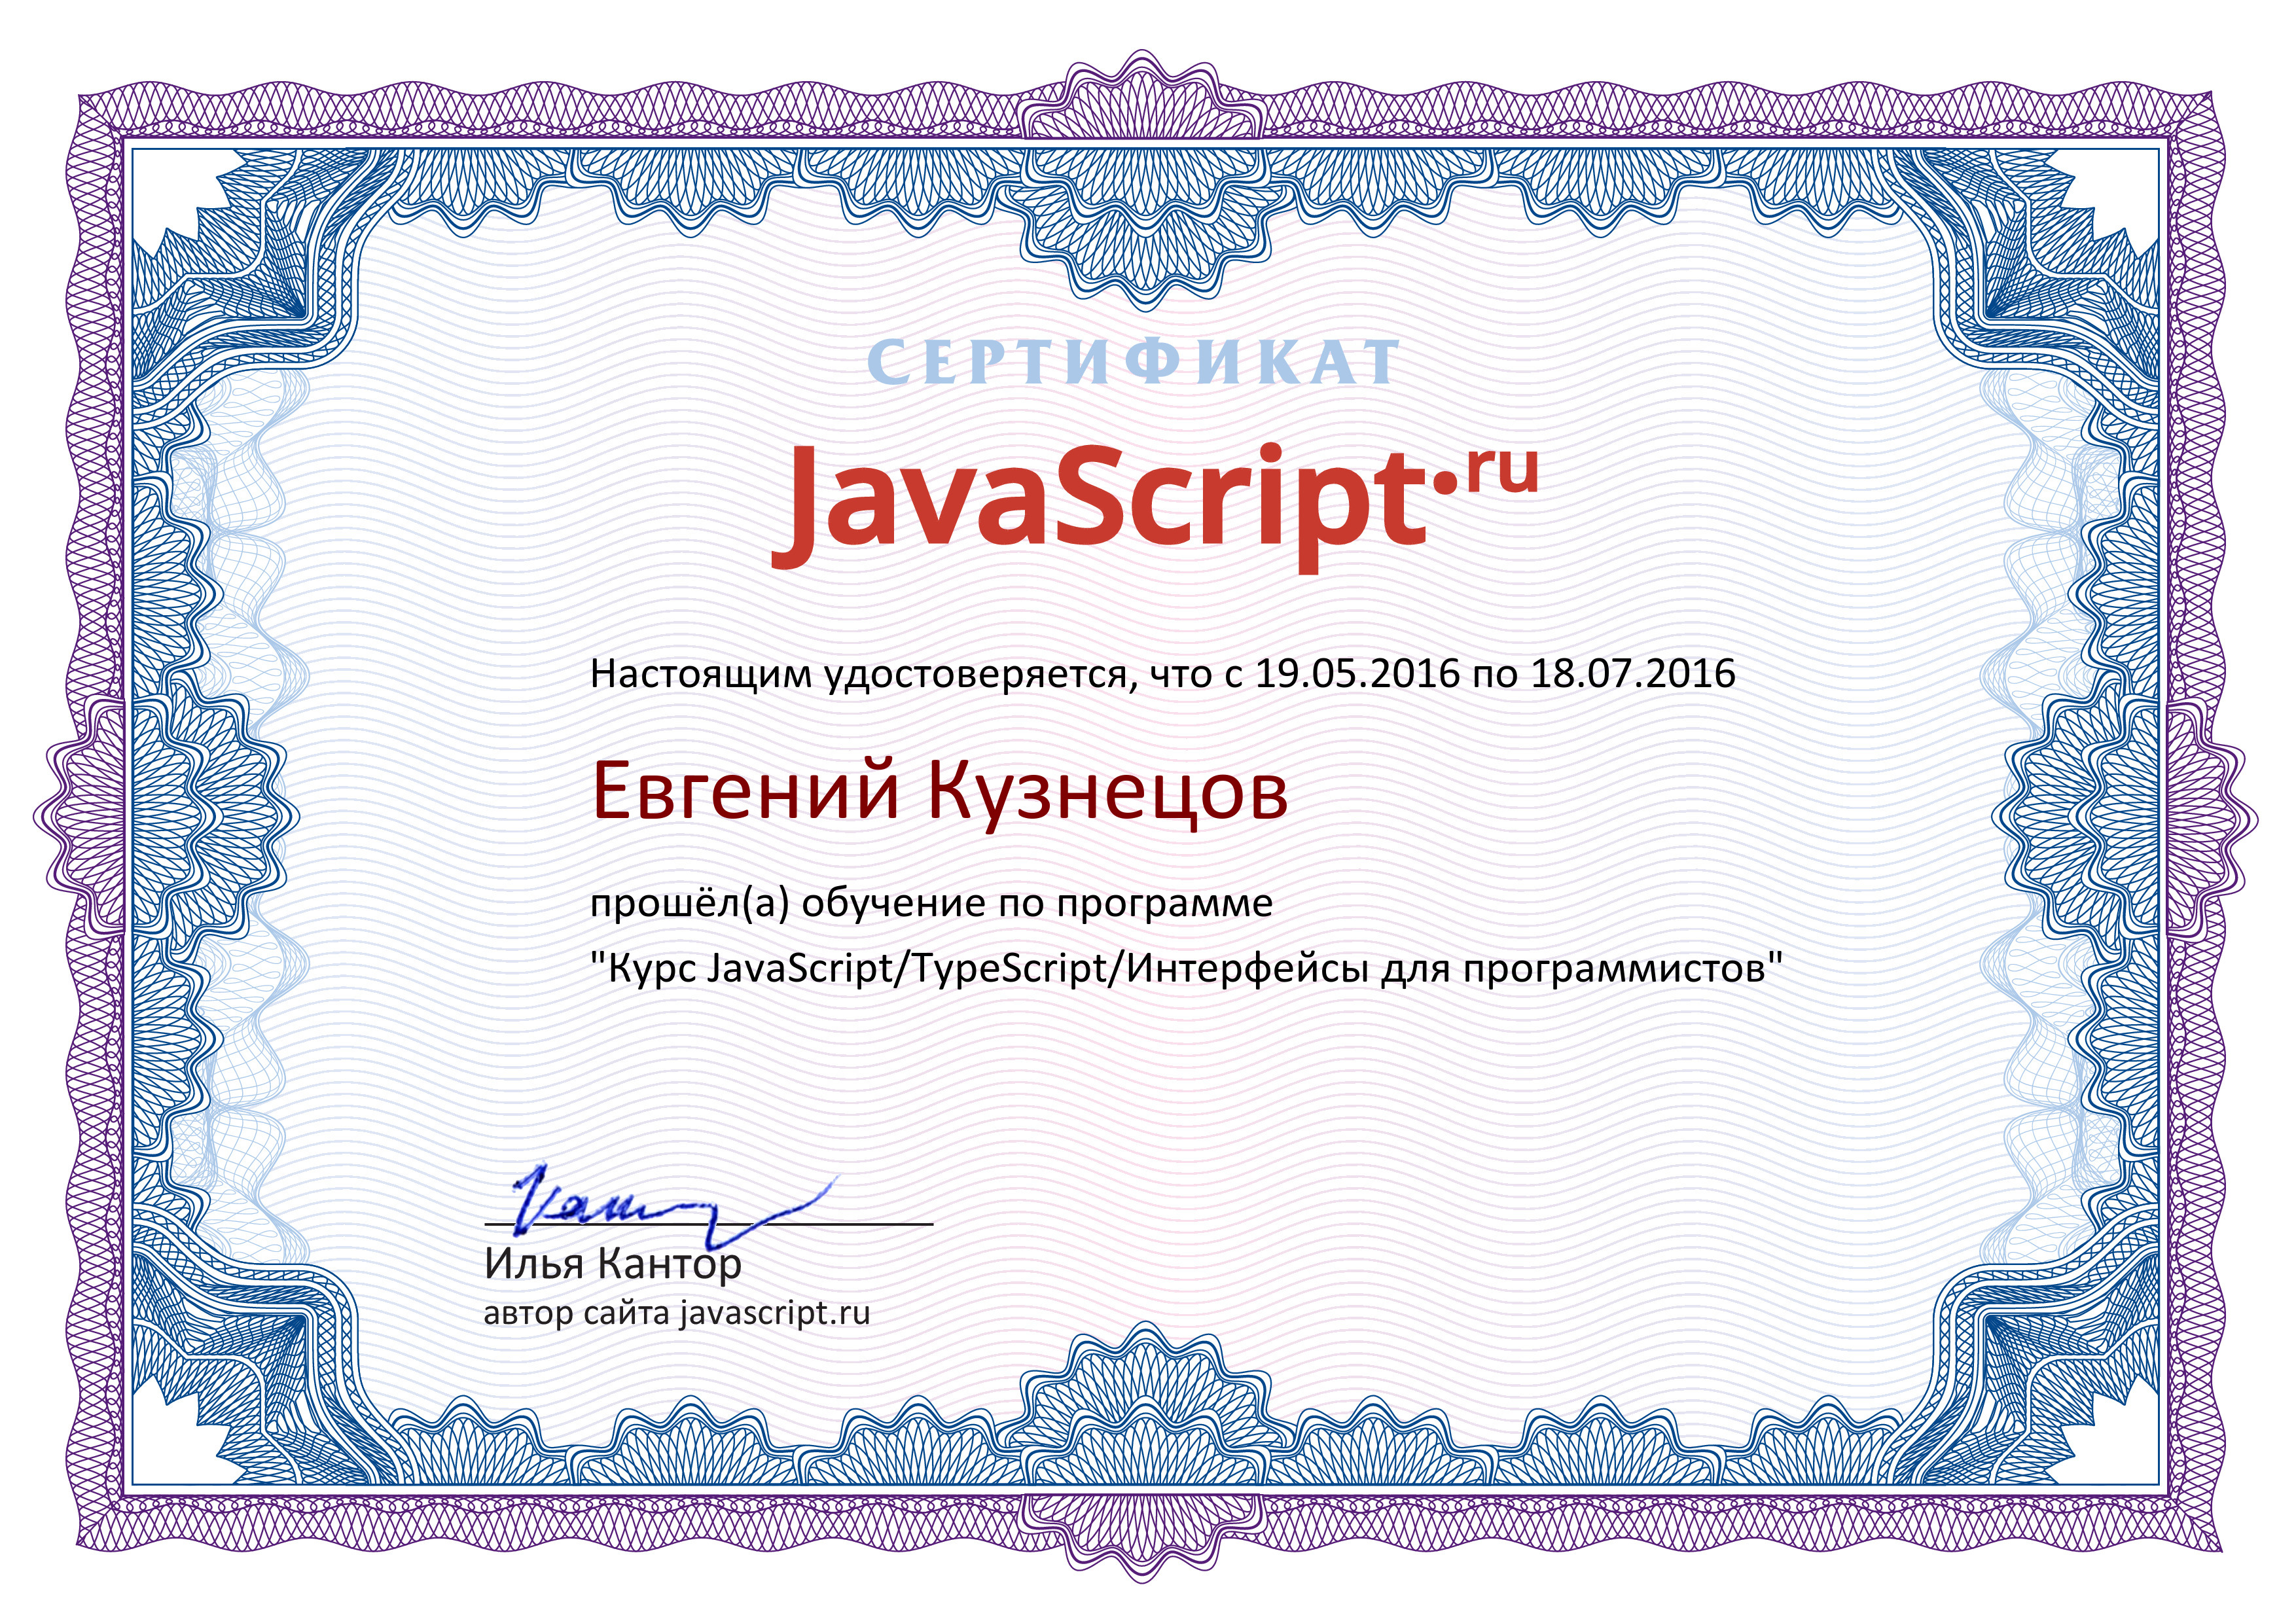This screenshot has height=1623, width=2296.
Task: Click the caption "автор сайта javascript.ru"
Action: [677, 1313]
